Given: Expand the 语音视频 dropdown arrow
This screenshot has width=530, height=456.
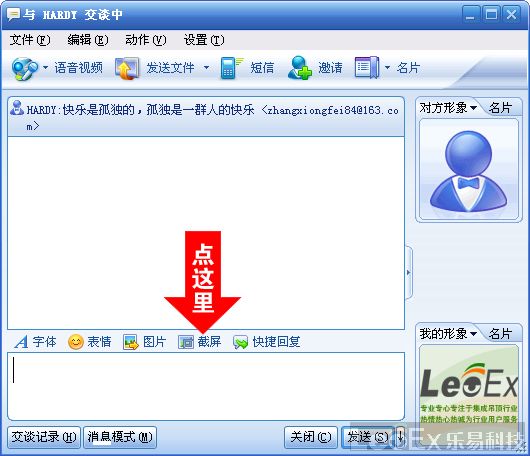Looking at the screenshot, I should click(45, 68).
